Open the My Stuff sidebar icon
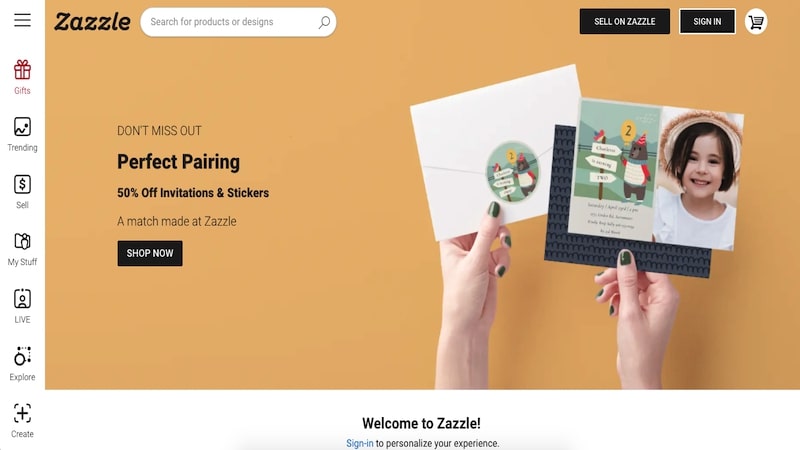 coord(22,241)
